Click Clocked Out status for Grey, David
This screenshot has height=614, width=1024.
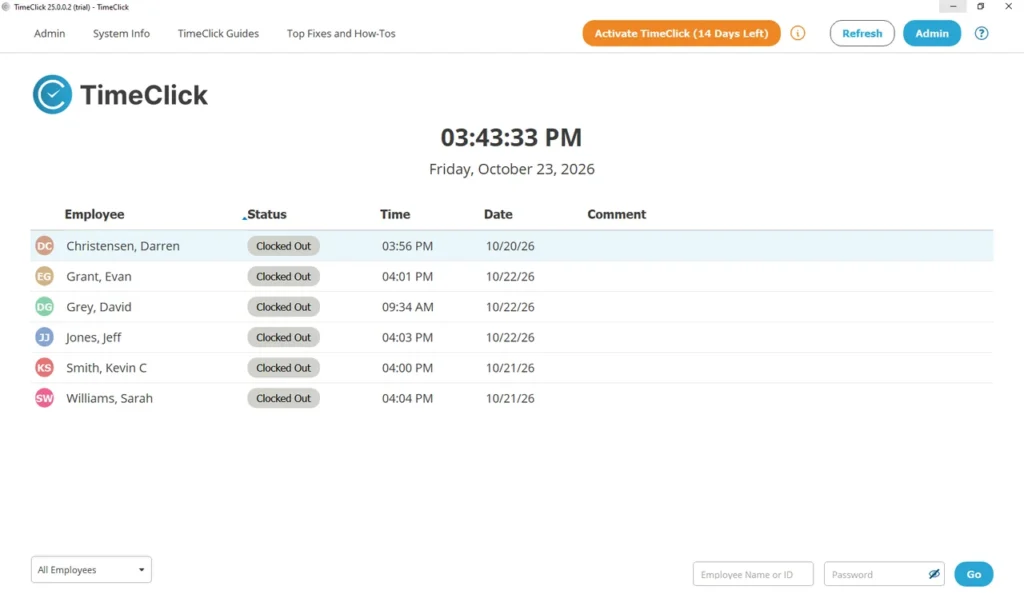click(x=283, y=307)
